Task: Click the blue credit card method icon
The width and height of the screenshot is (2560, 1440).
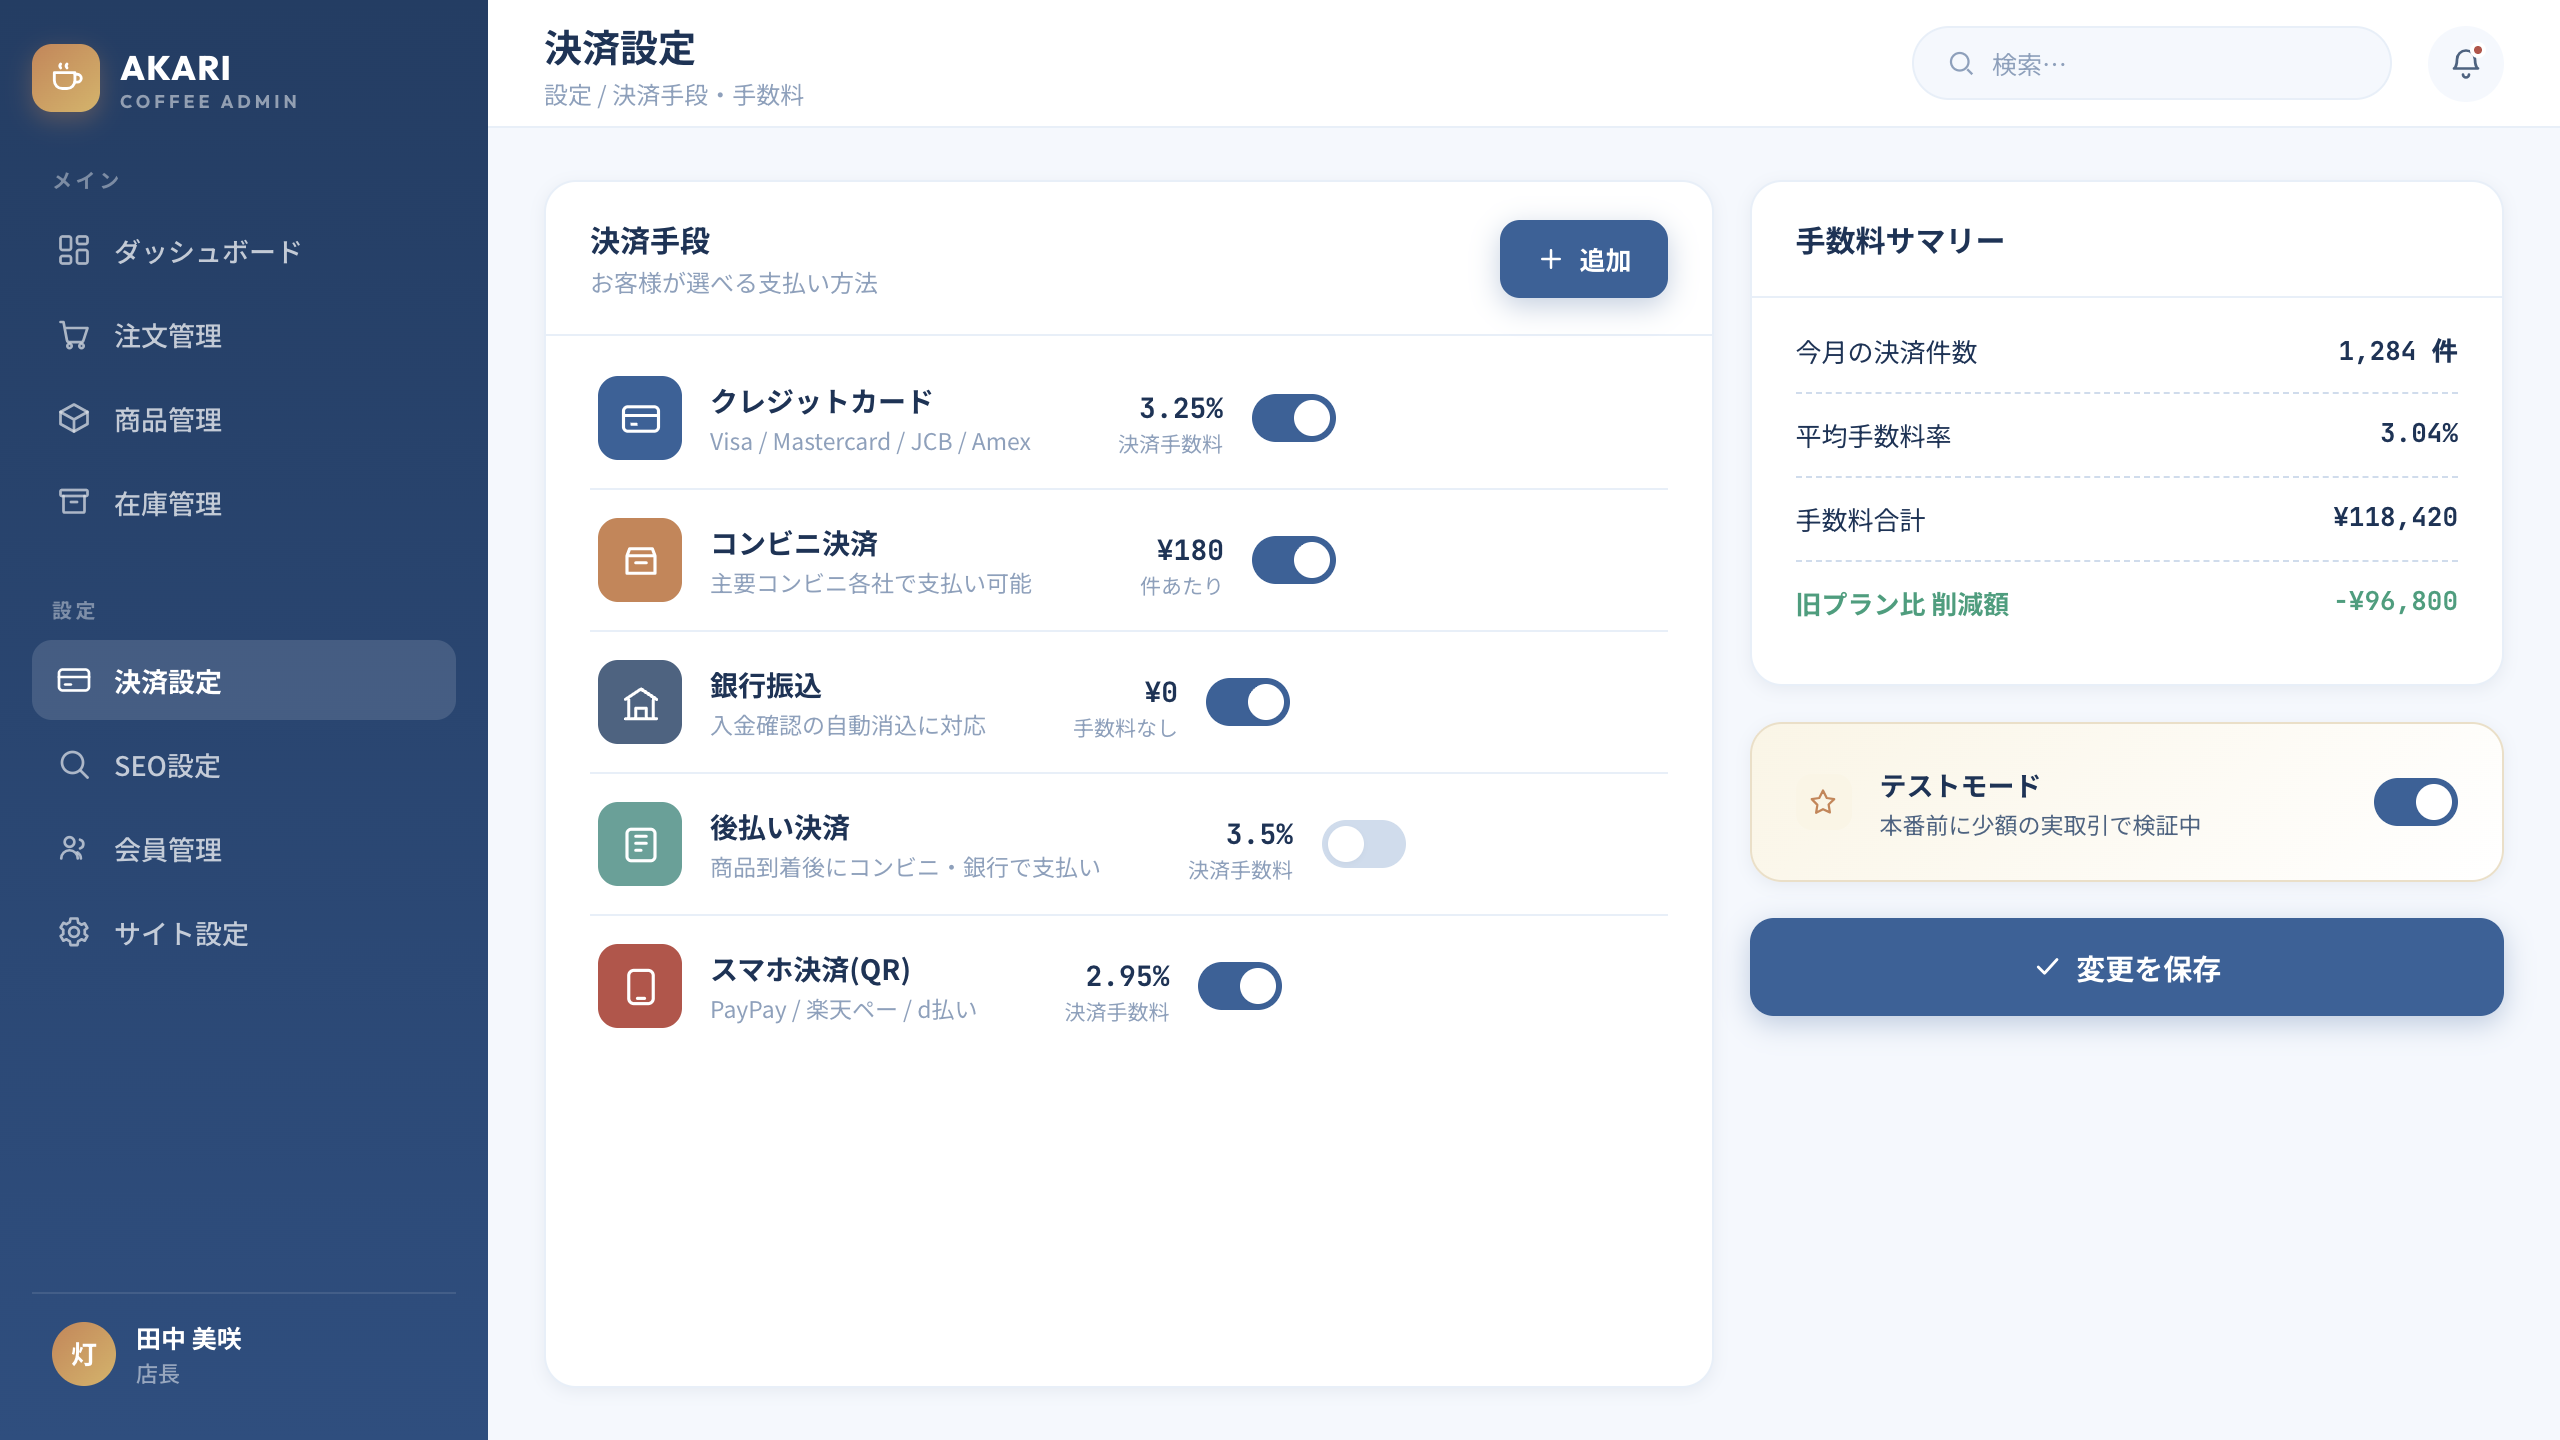Action: (640, 418)
